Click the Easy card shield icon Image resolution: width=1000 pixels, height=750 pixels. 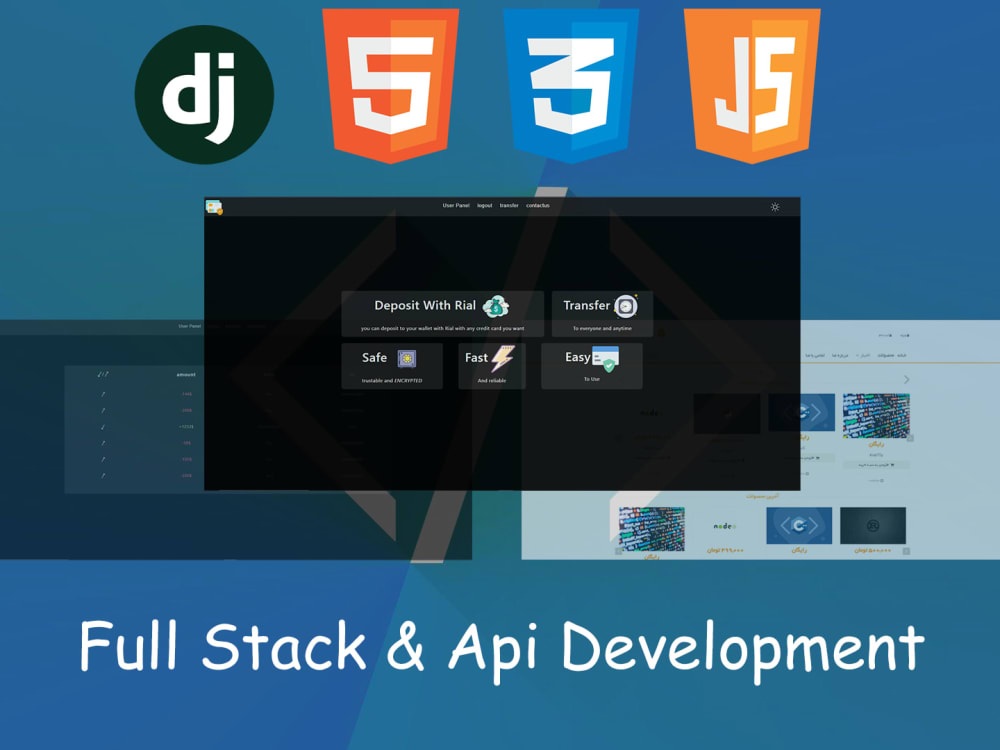[605, 359]
